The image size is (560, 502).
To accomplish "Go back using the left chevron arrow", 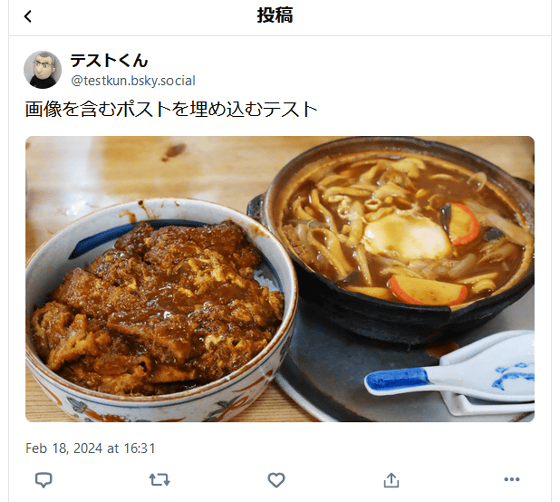I will [x=28, y=16].
